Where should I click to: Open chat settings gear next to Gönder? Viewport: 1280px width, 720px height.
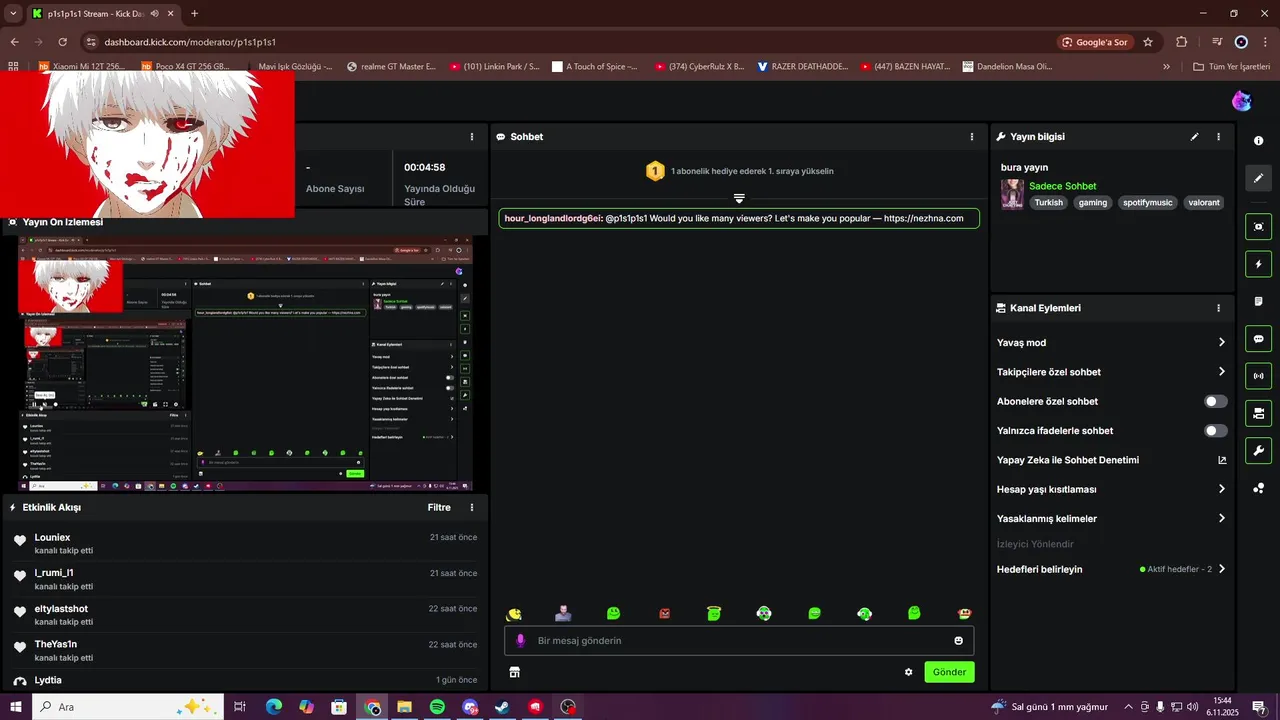click(908, 672)
